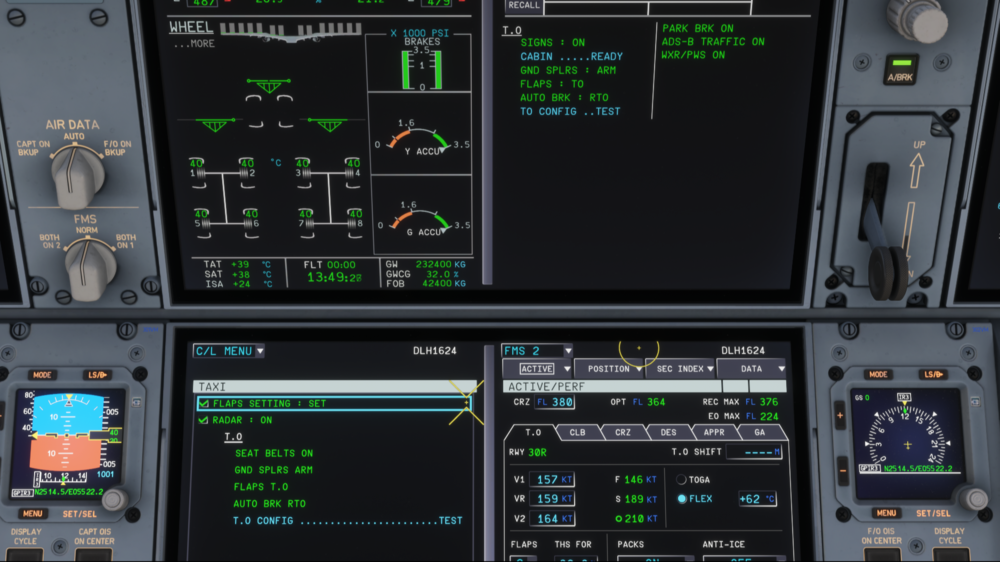Viewport: 1000px width, 562px height.
Task: Switch to the CRZ performance tab
Action: [623, 433]
